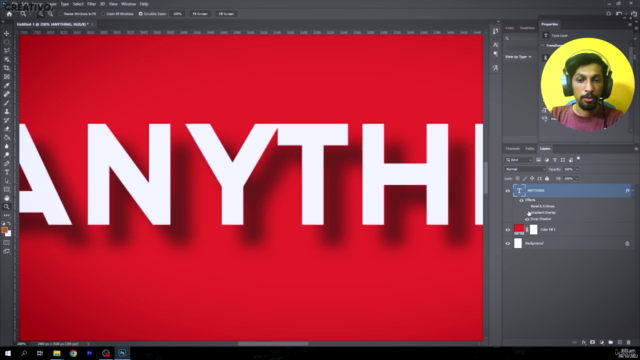This screenshot has width=640, height=360.
Task: Open the Window menu
Action: (128, 4)
